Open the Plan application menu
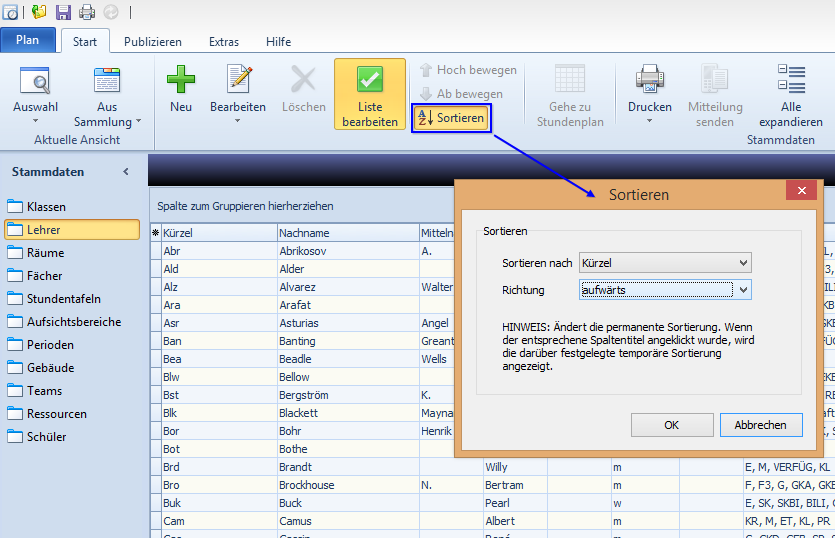Image resolution: width=835 pixels, height=538 pixels. (x=28, y=40)
